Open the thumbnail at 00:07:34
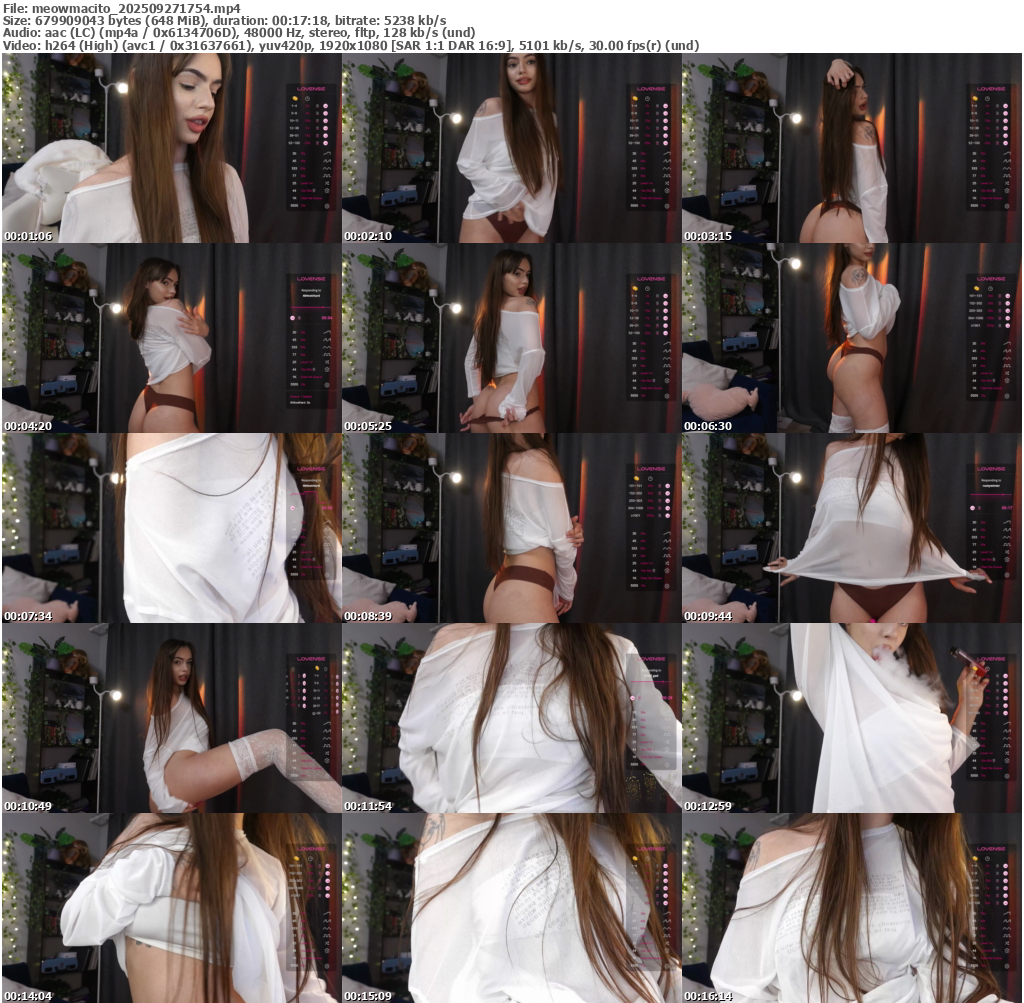The width and height of the screenshot is (1024, 1003). click(x=171, y=528)
